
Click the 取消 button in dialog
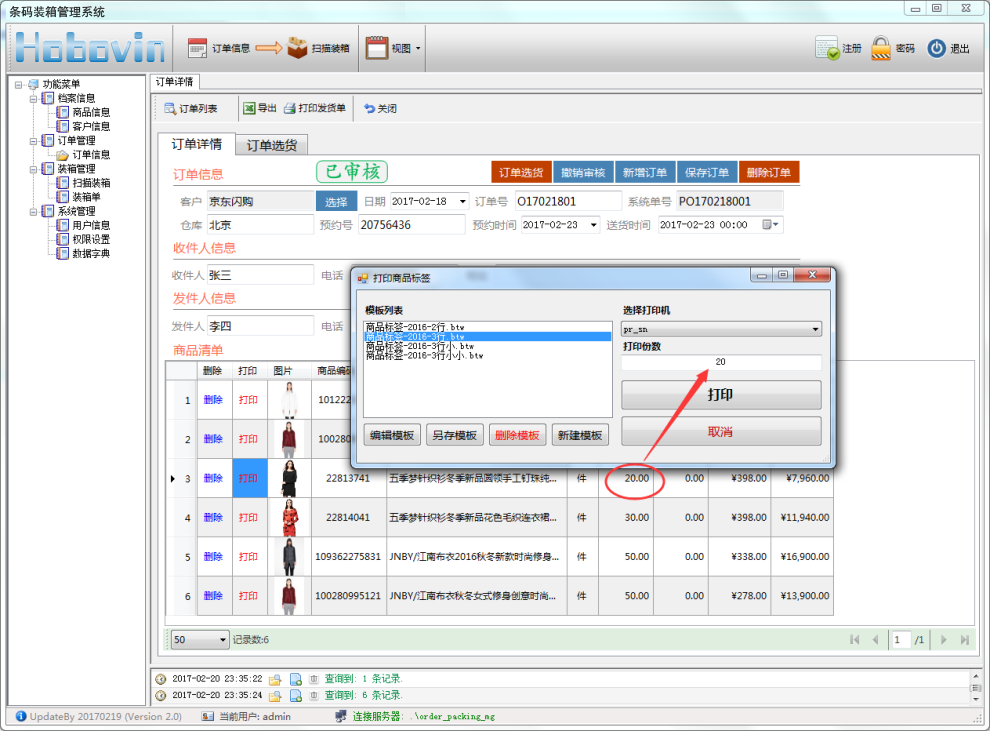(720, 432)
